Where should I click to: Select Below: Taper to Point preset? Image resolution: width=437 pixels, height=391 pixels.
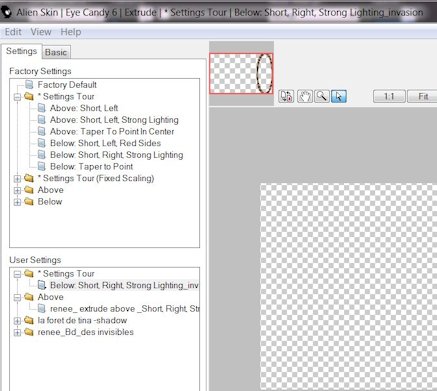pyautogui.click(x=91, y=166)
